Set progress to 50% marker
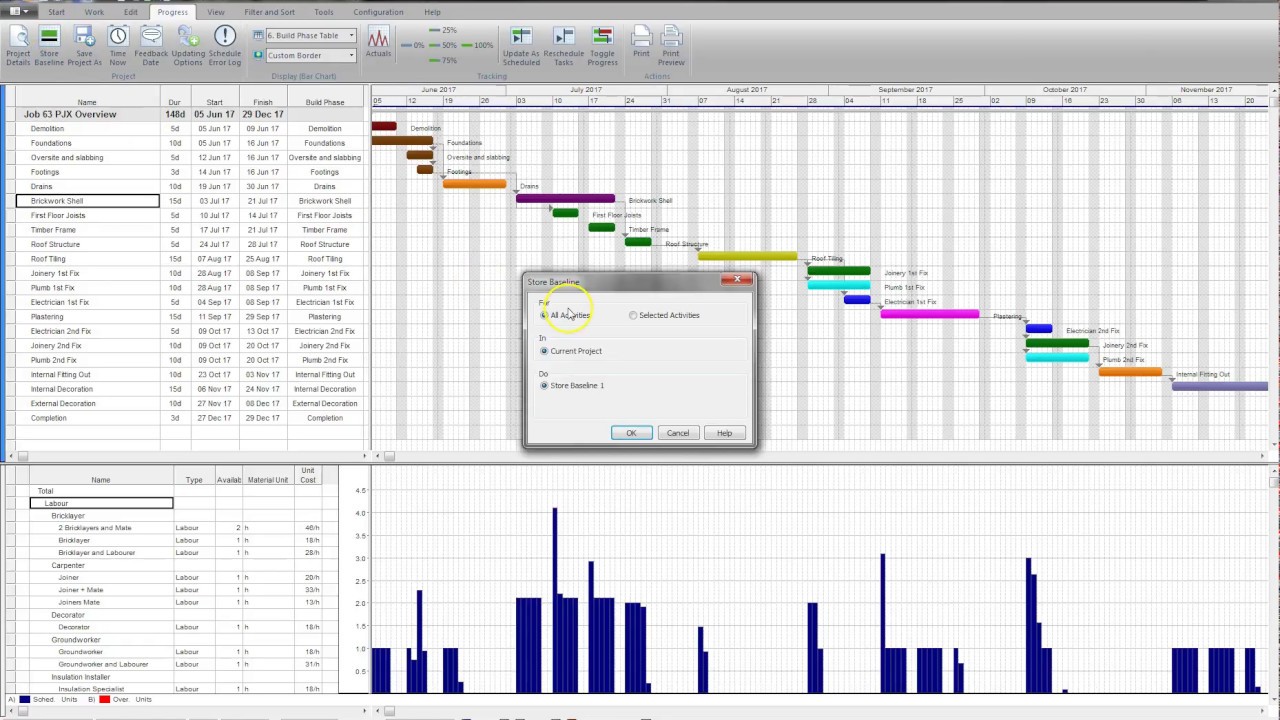Screen dimensions: 1280x720 (x=442, y=45)
